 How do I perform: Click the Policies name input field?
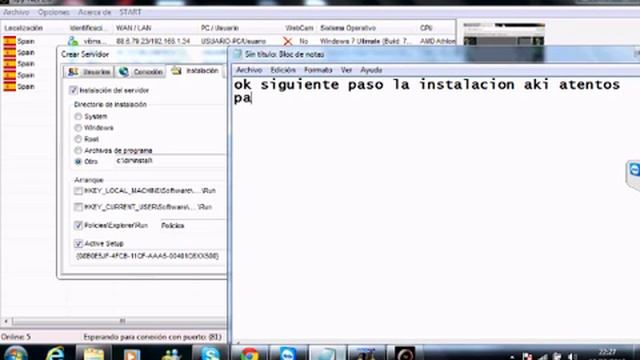pos(193,225)
